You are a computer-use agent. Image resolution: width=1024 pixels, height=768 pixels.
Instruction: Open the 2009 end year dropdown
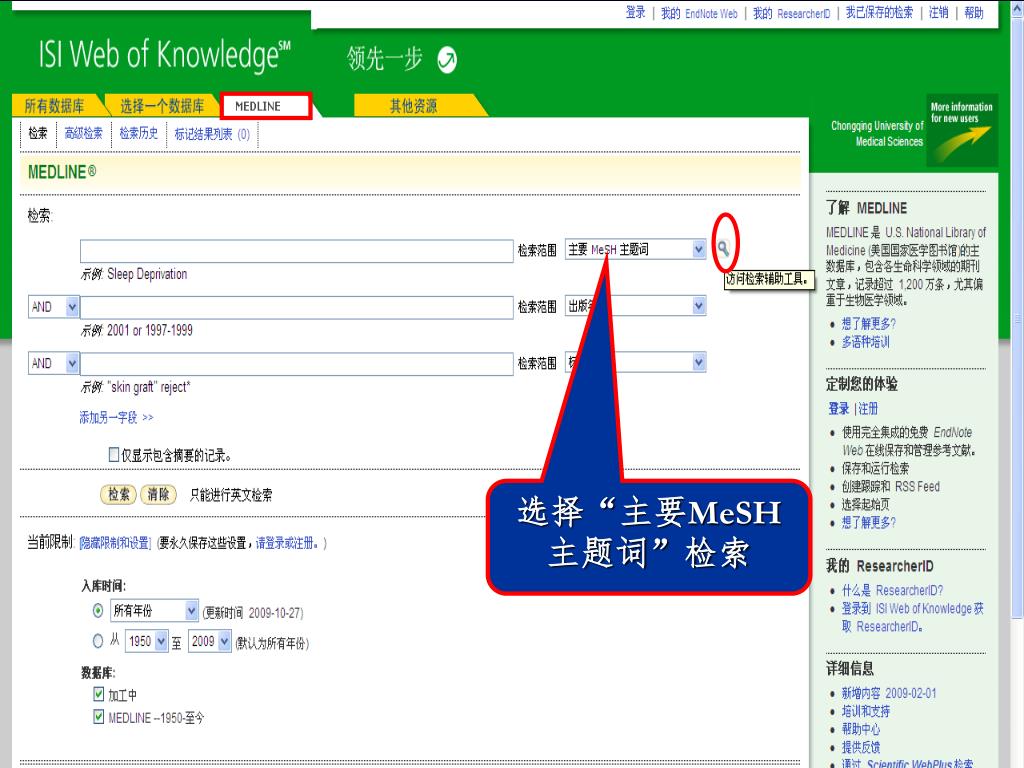point(210,641)
